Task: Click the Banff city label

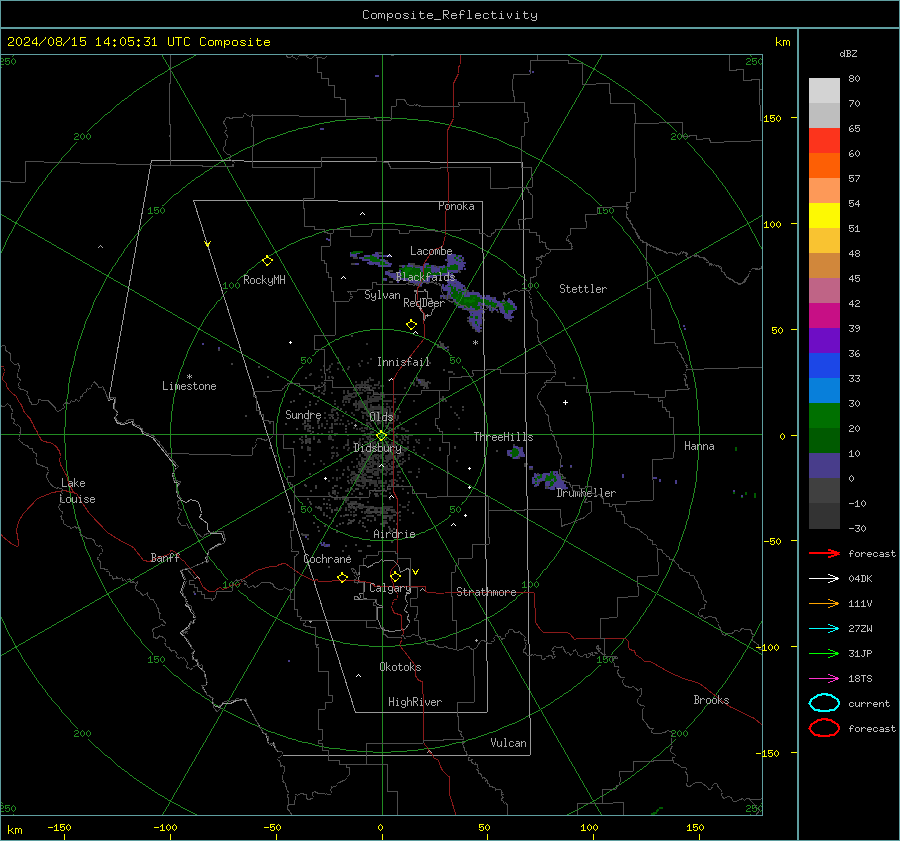Action: [x=165, y=557]
